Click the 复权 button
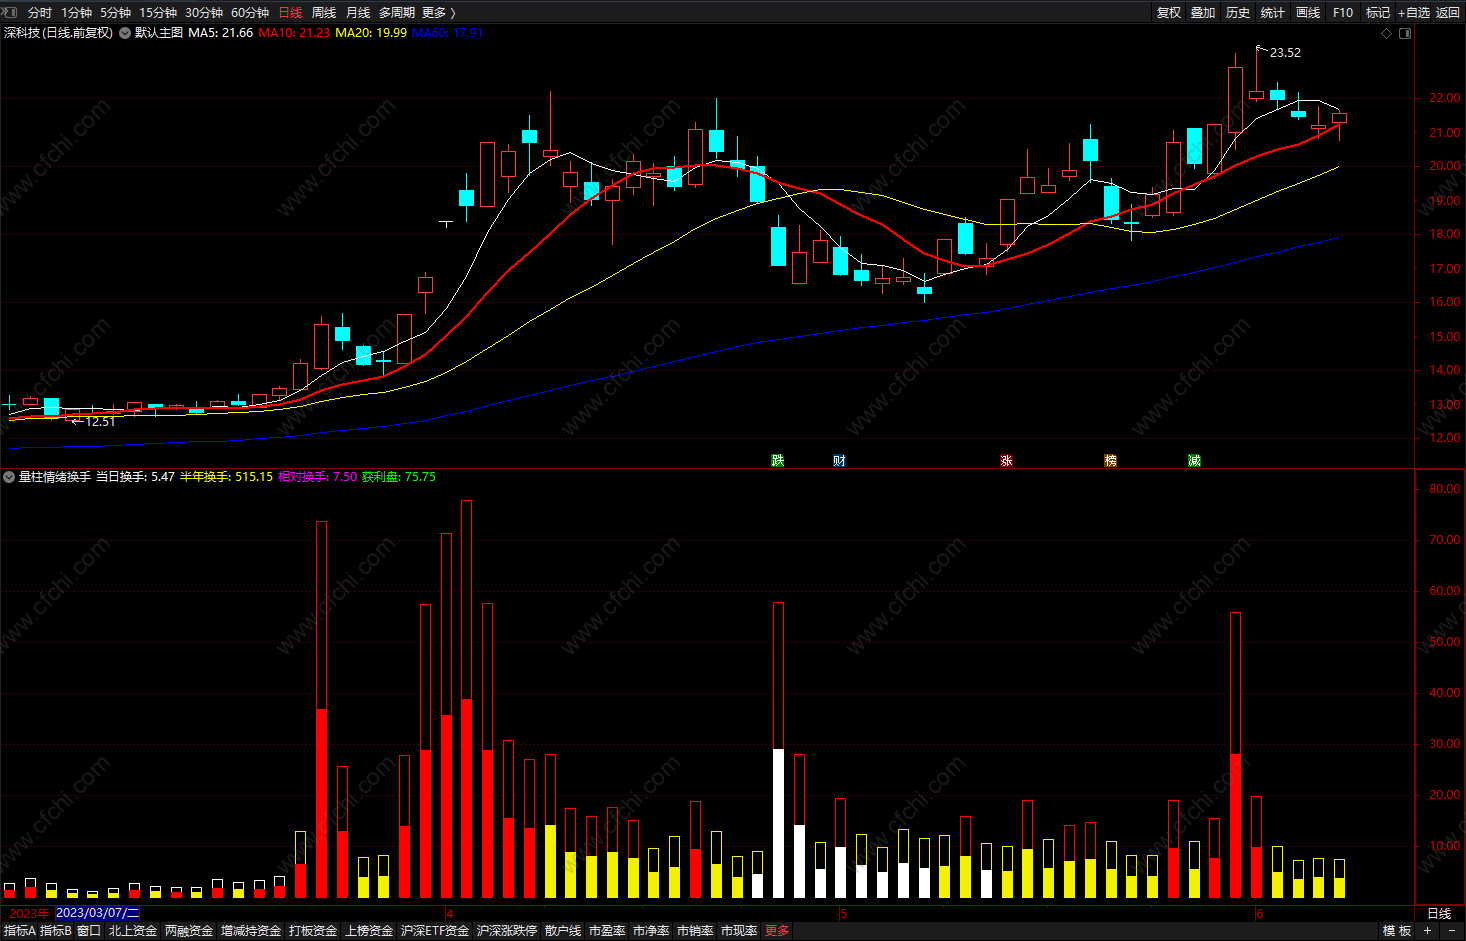 [x=1169, y=12]
